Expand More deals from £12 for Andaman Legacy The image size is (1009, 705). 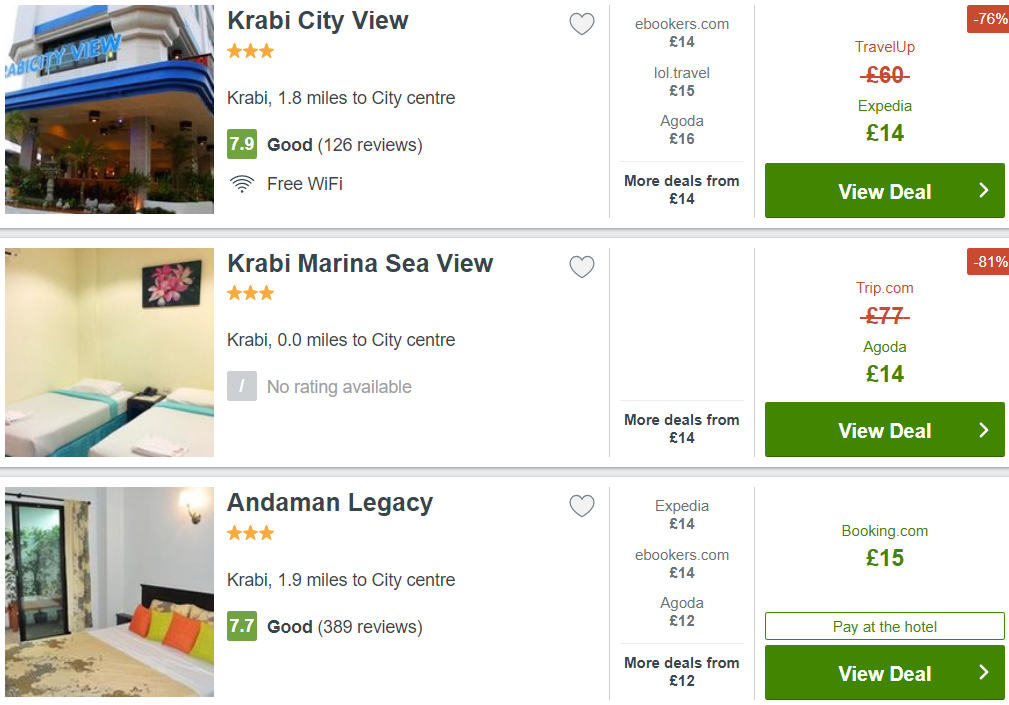tap(681, 672)
